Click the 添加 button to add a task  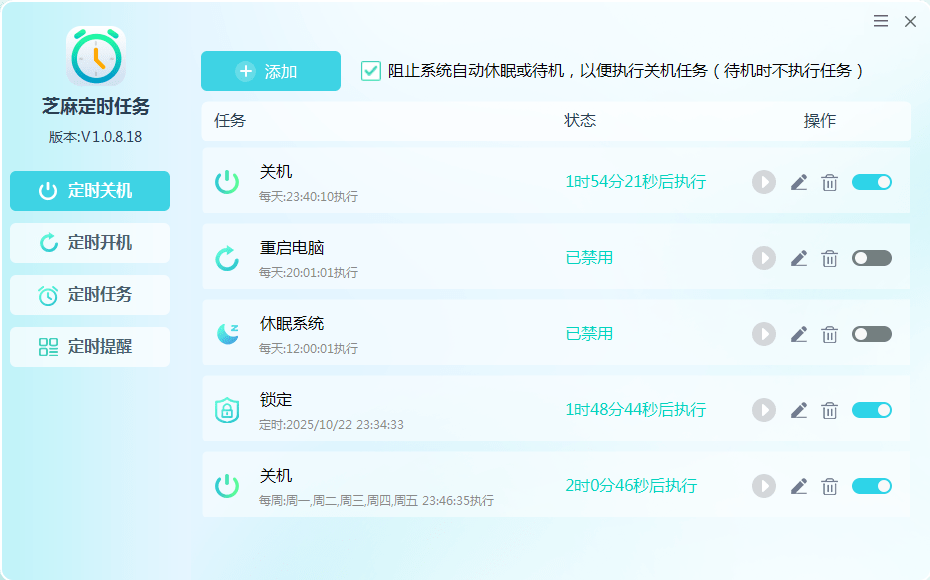270,71
